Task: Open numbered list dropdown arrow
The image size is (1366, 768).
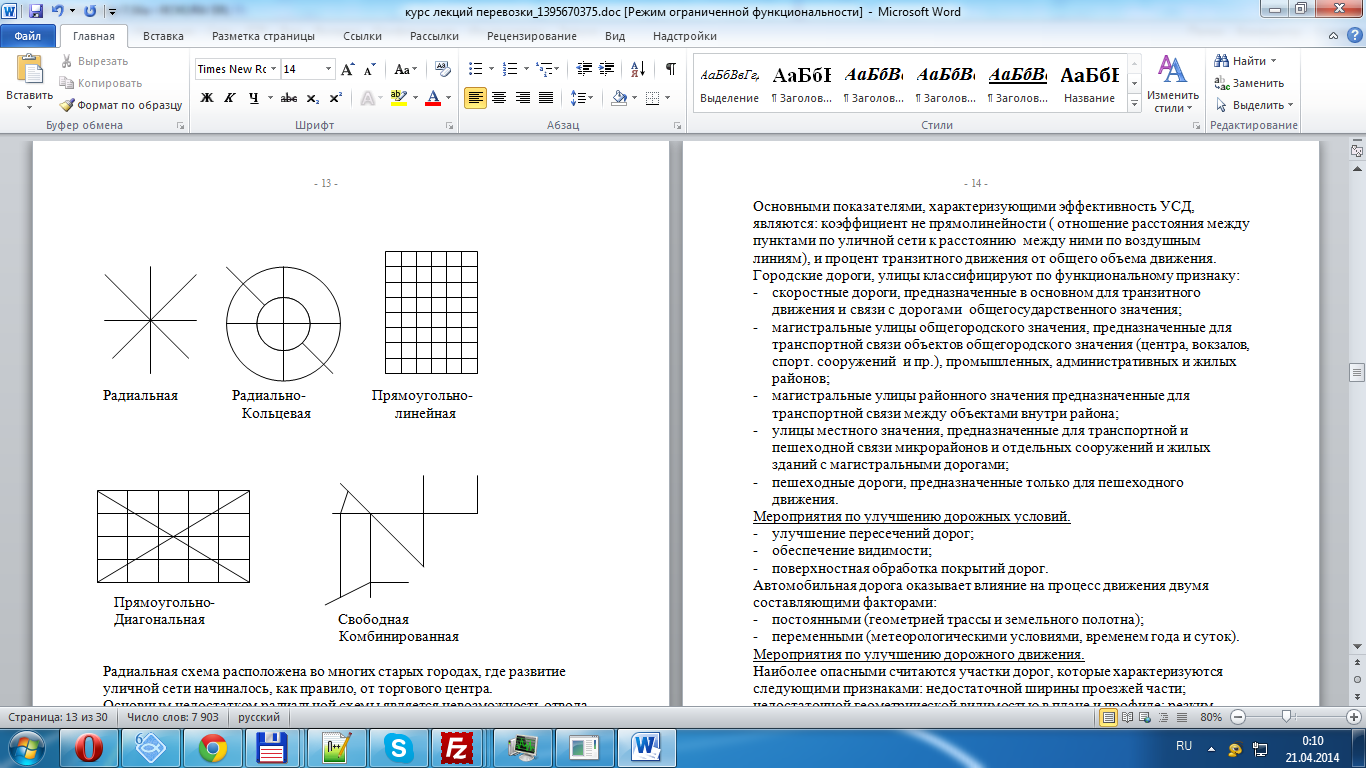Action: pyautogui.click(x=526, y=69)
